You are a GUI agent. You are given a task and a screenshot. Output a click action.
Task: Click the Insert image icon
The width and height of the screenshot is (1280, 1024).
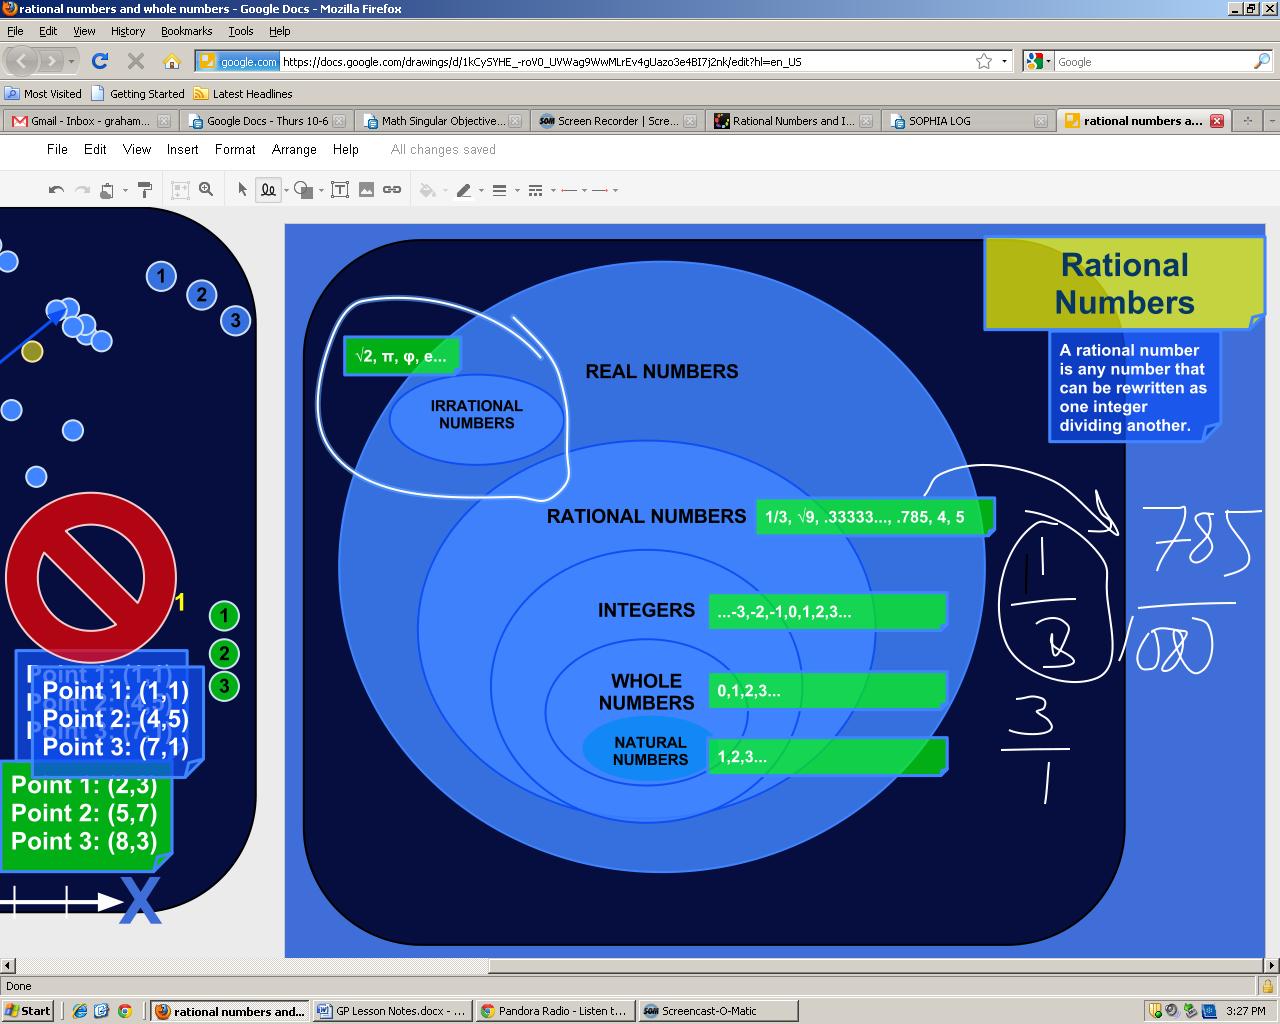[x=366, y=190]
